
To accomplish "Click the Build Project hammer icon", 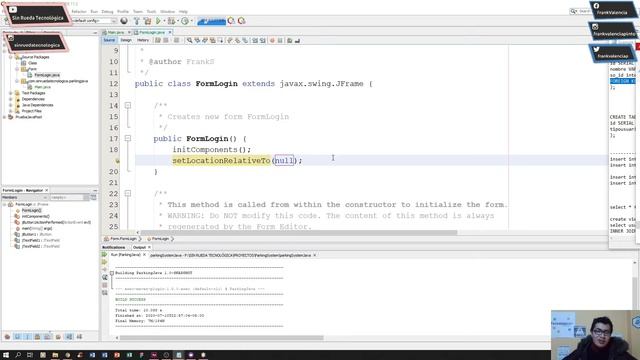I will 137,21.
